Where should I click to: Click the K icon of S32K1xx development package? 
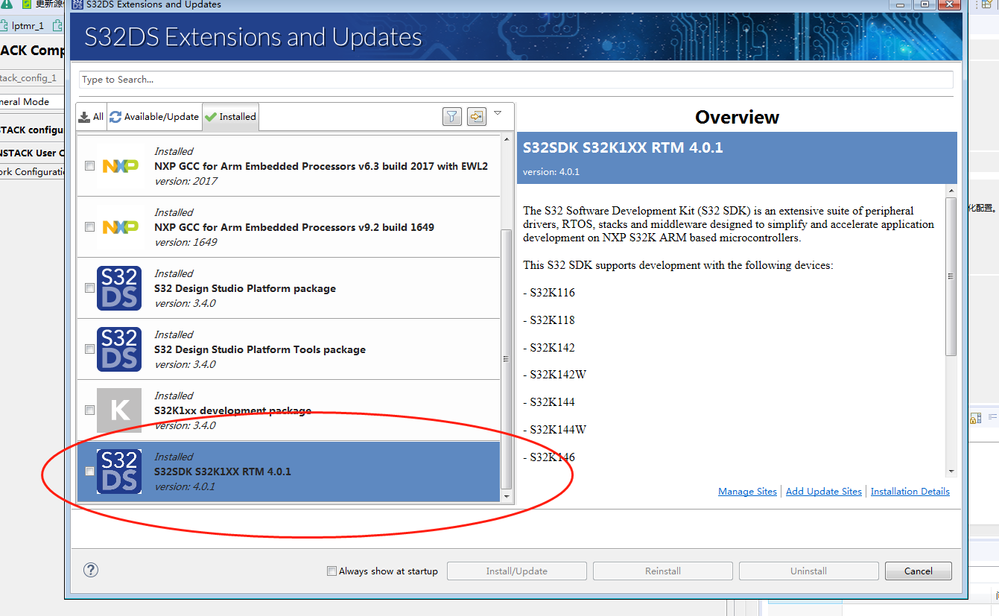(x=119, y=410)
